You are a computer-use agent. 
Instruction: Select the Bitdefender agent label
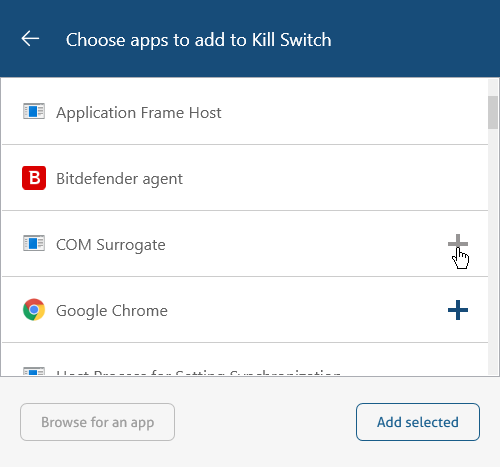coord(119,179)
